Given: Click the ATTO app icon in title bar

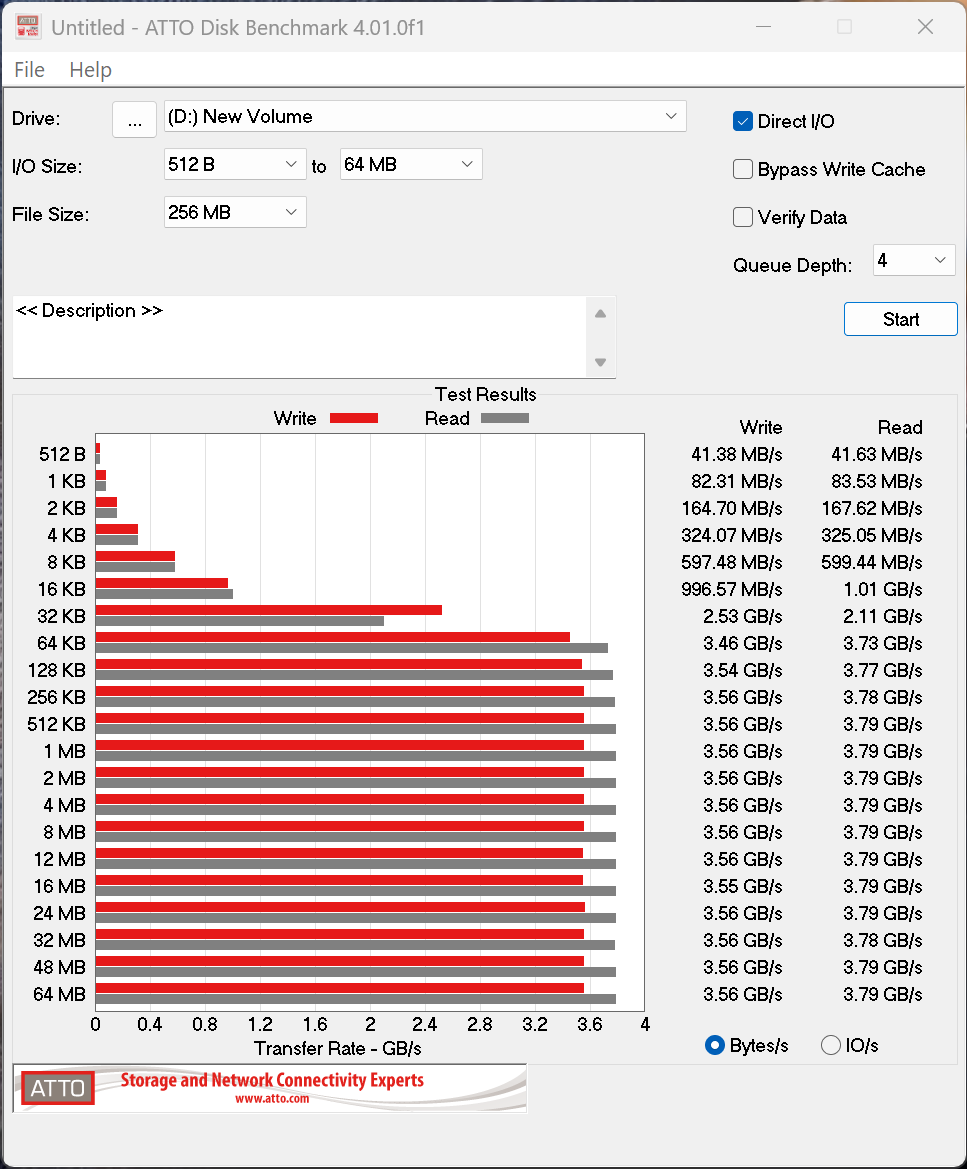Looking at the screenshot, I should tap(27, 27).
